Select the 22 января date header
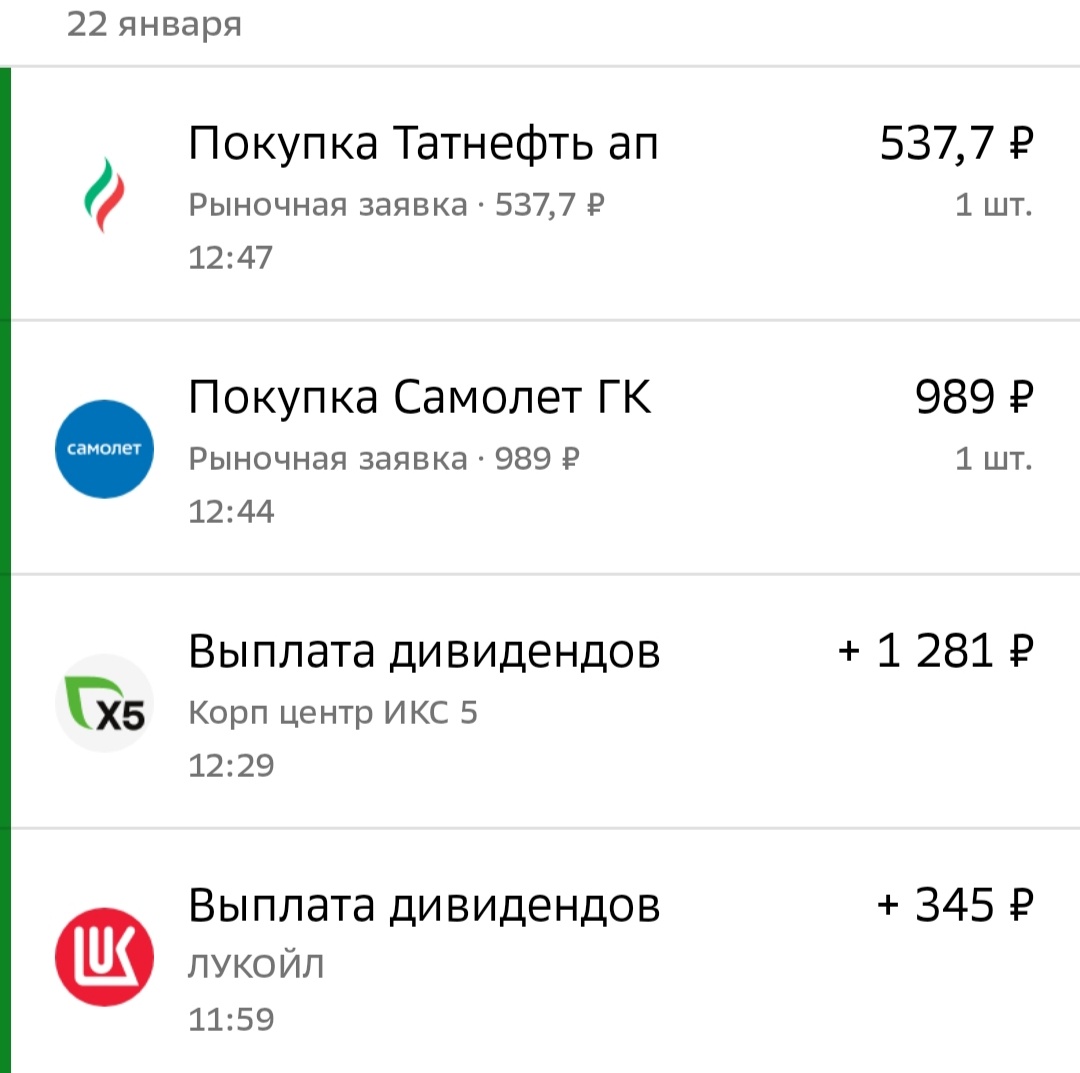Viewport: 1080px width, 1073px height. [153, 24]
